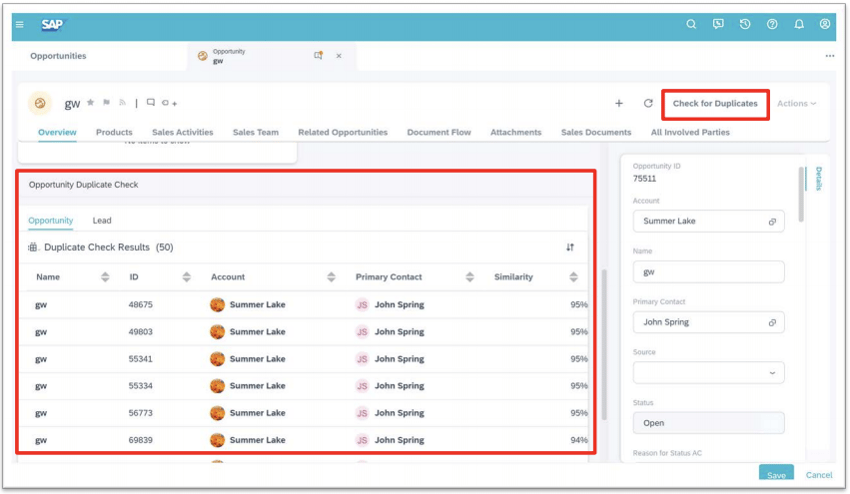850x494 pixels.
Task: Mark gw as favorite with star
Action: point(91,102)
